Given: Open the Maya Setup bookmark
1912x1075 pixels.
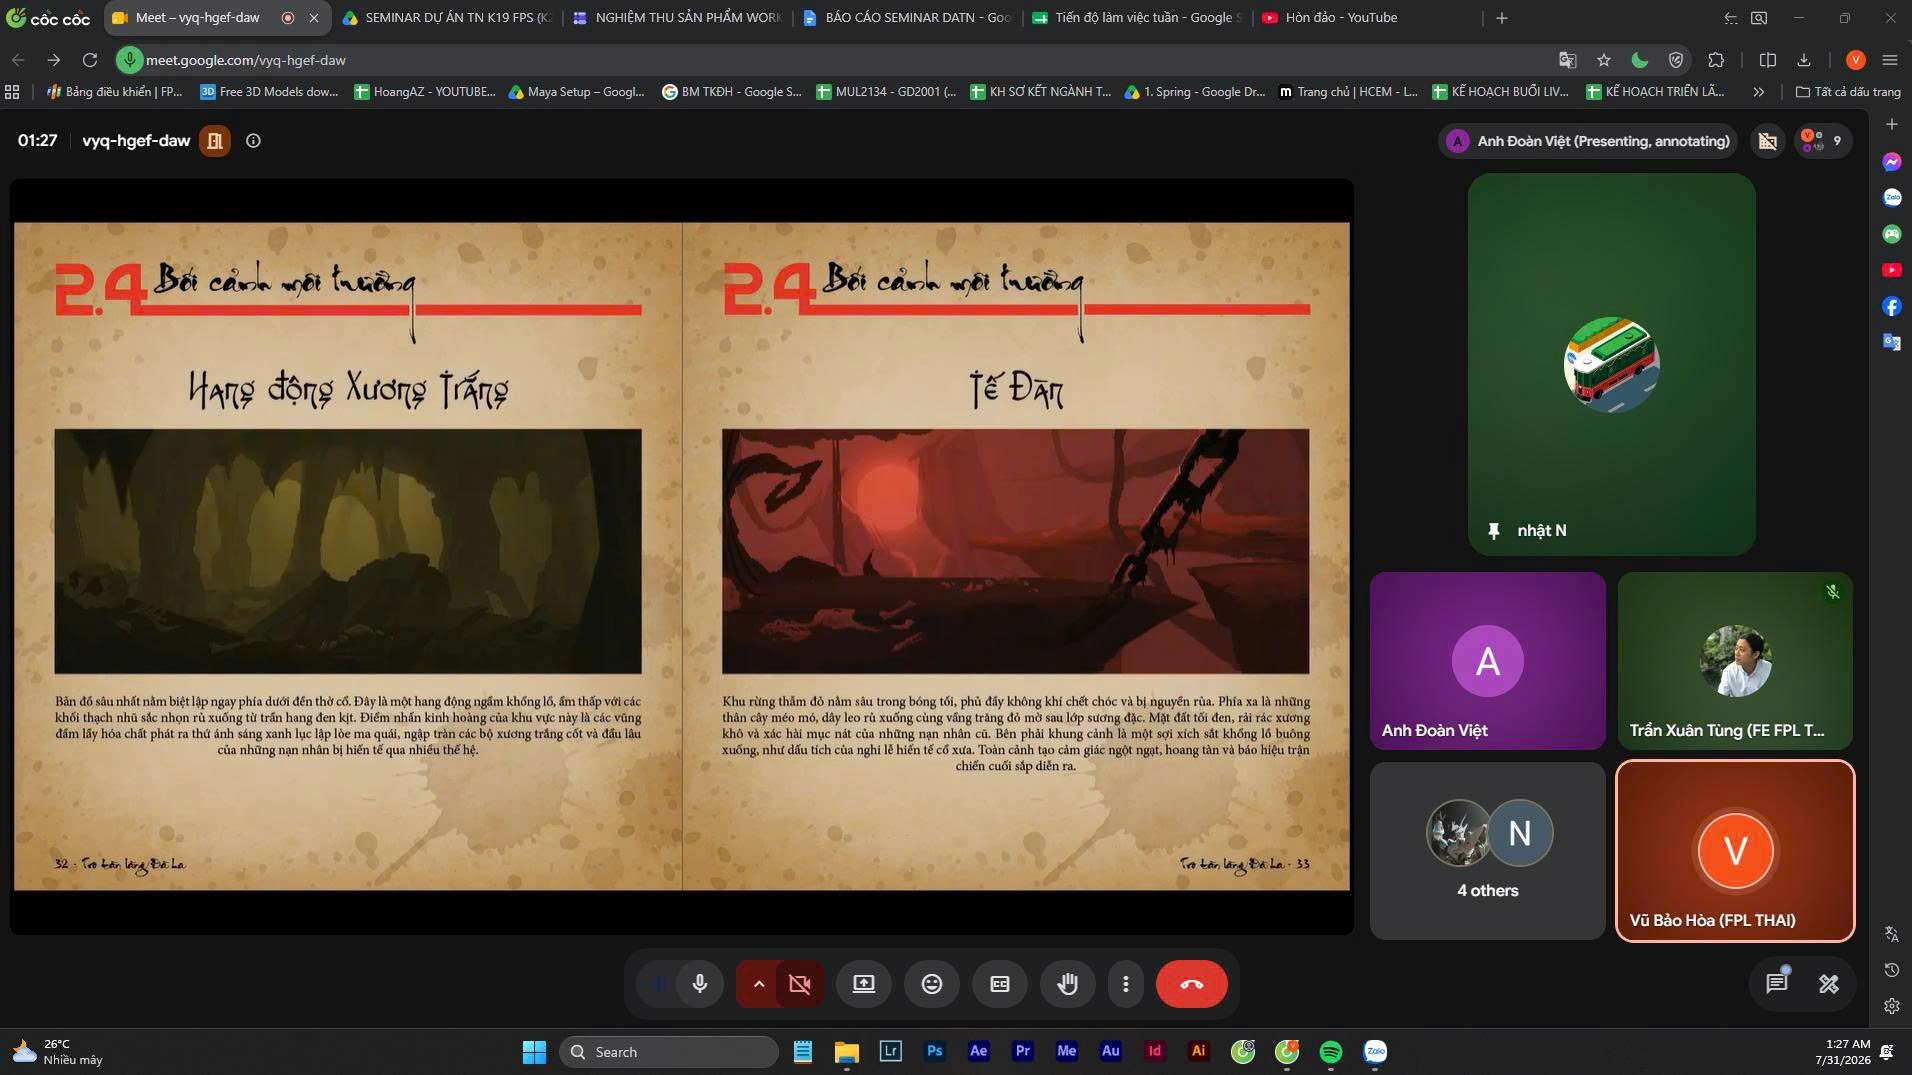Looking at the screenshot, I should click(x=577, y=92).
